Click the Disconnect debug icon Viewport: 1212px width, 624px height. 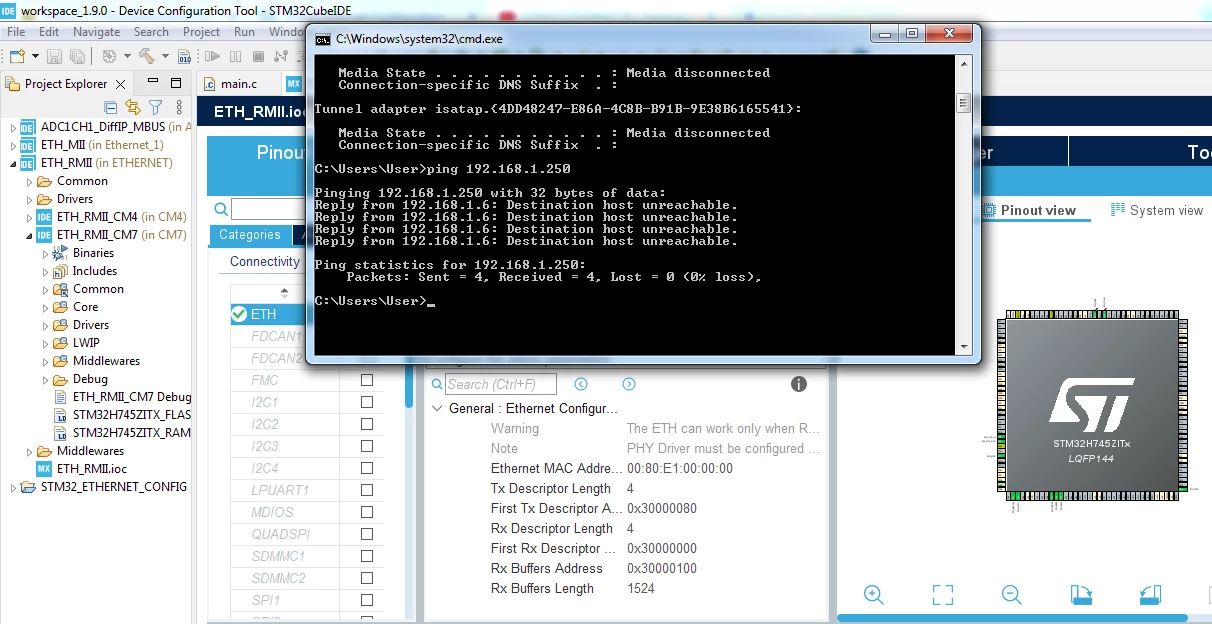coord(281,56)
